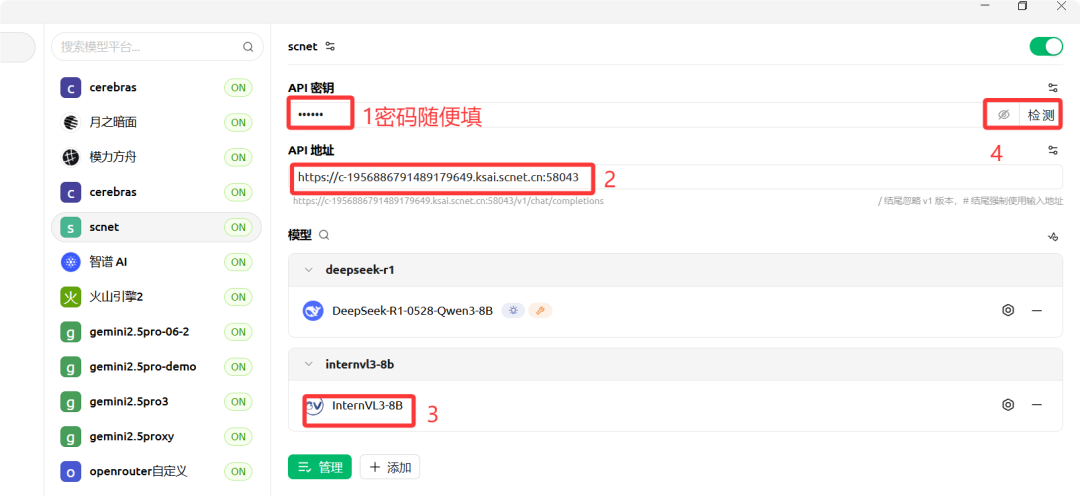The image size is (1080, 496).
Task: Remove InternVL3-8B with minus icon
Action: [1037, 404]
